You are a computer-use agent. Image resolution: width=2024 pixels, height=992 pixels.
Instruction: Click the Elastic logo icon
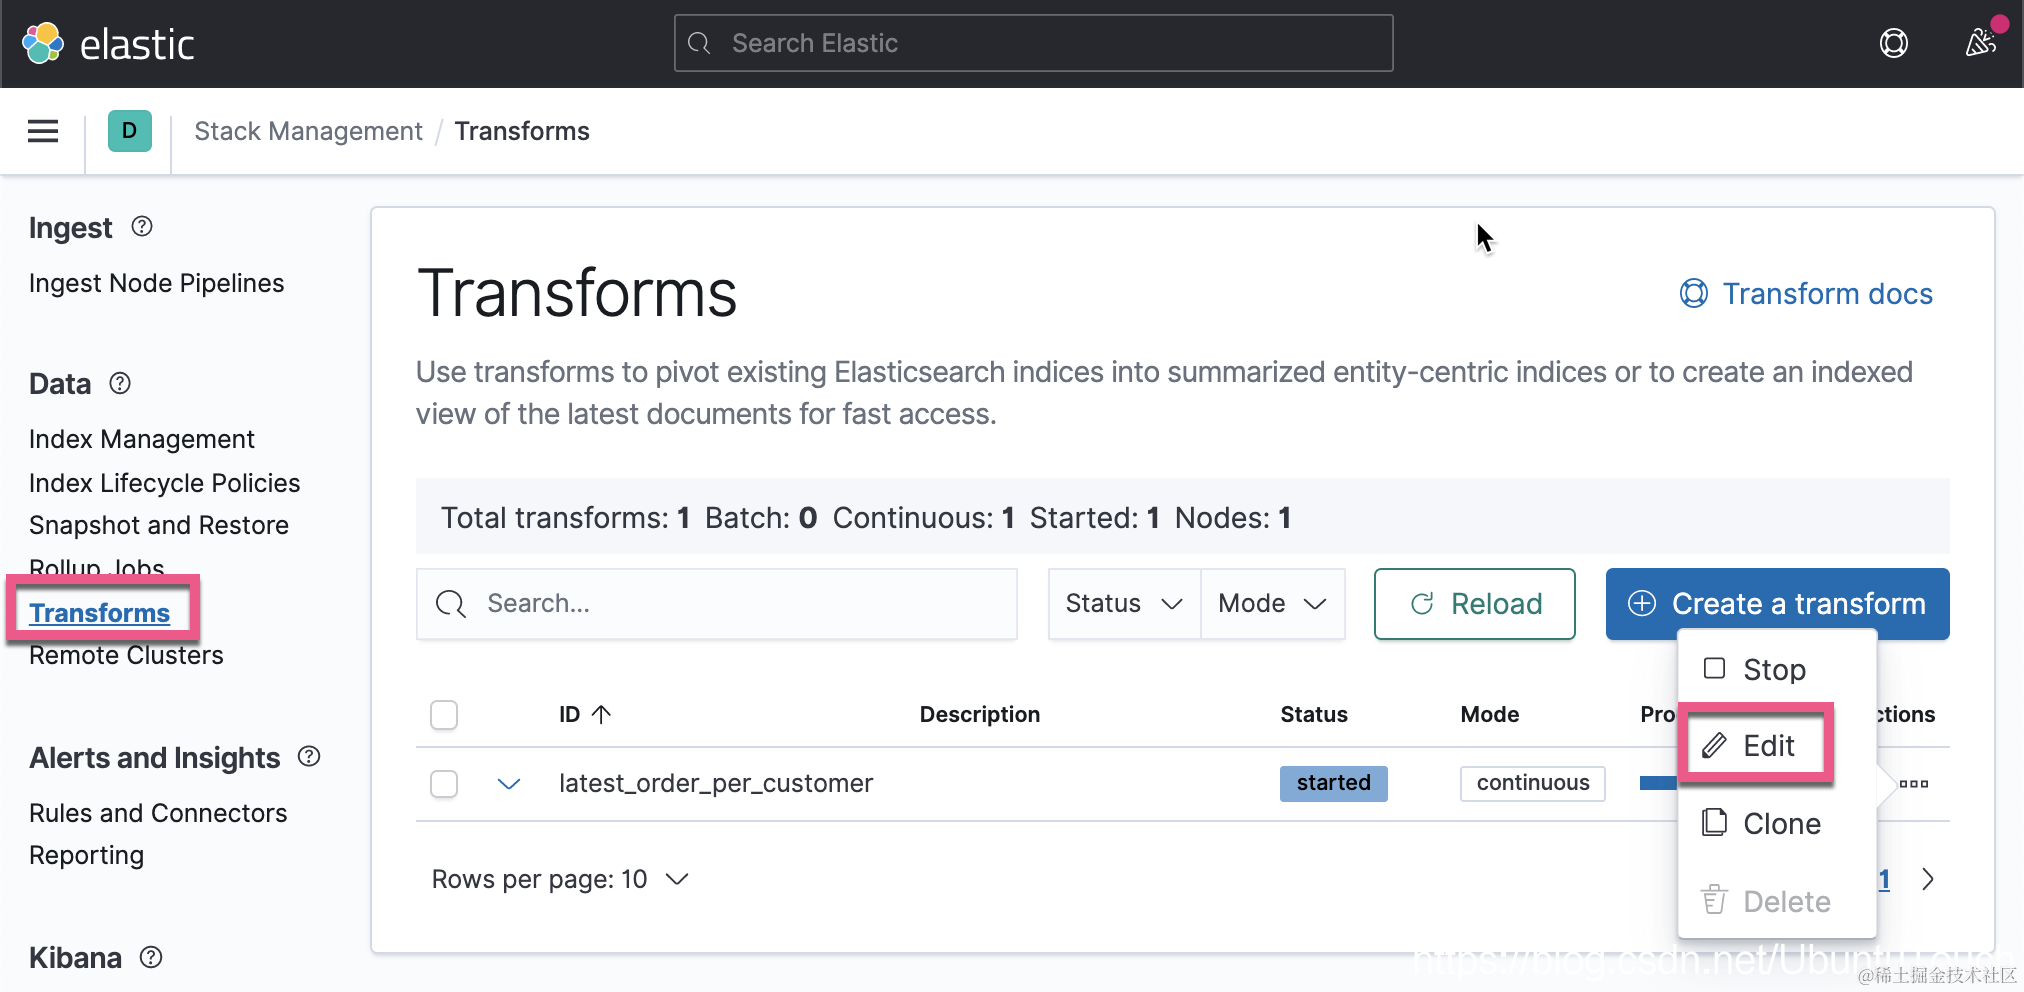click(43, 43)
